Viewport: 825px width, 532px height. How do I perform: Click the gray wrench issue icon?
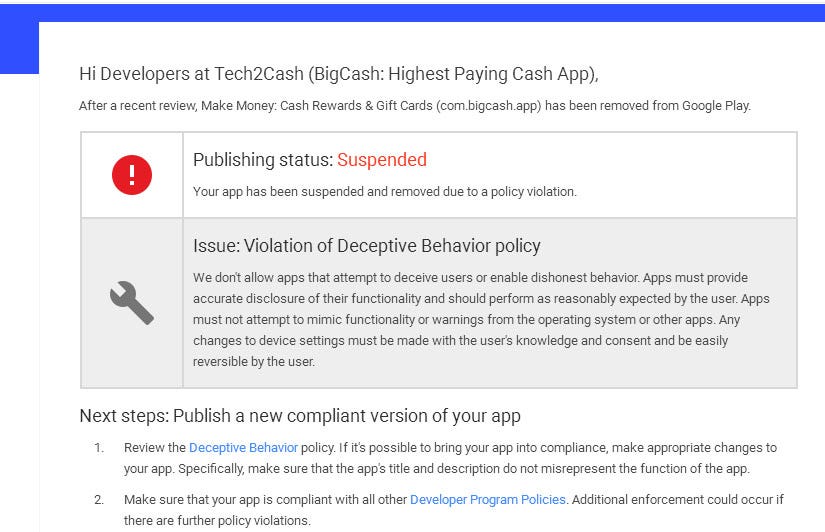click(132, 303)
